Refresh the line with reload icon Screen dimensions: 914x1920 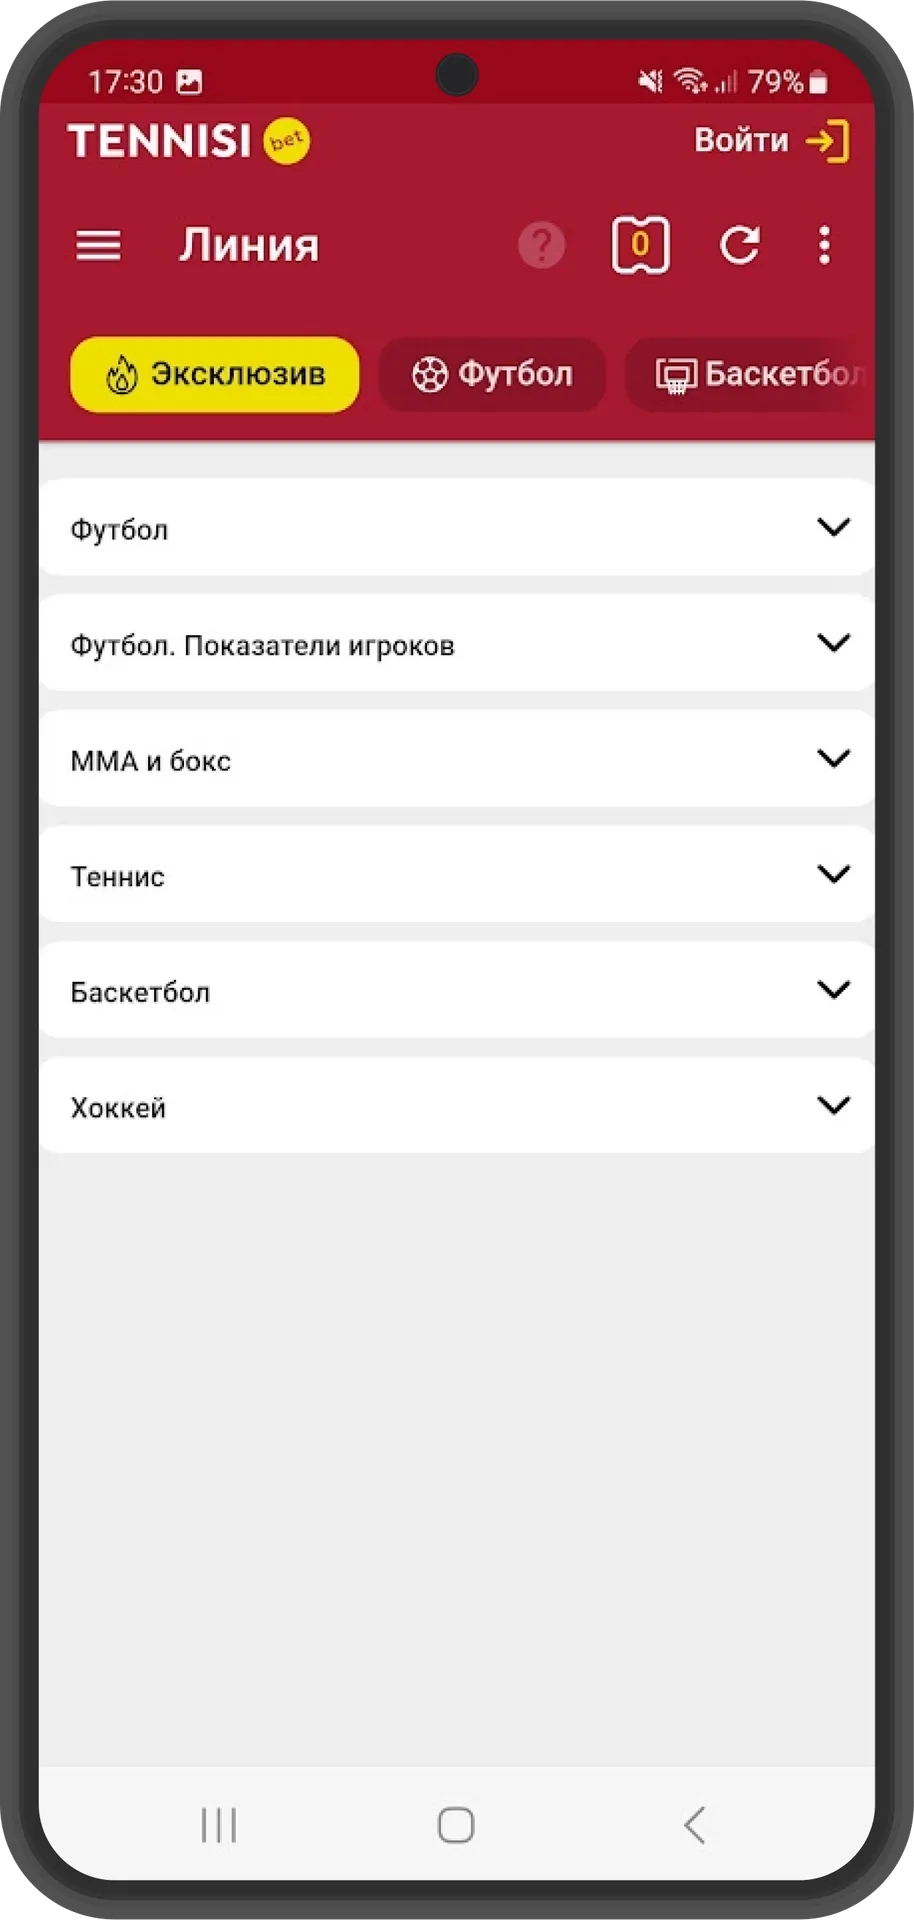tap(740, 245)
